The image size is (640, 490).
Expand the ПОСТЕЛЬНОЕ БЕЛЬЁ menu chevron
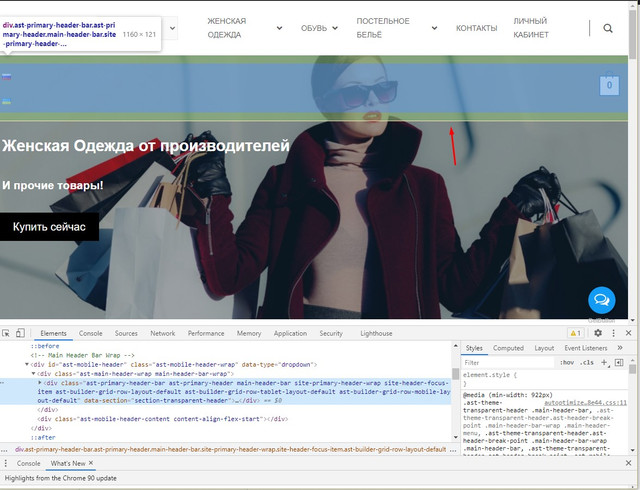(x=435, y=28)
